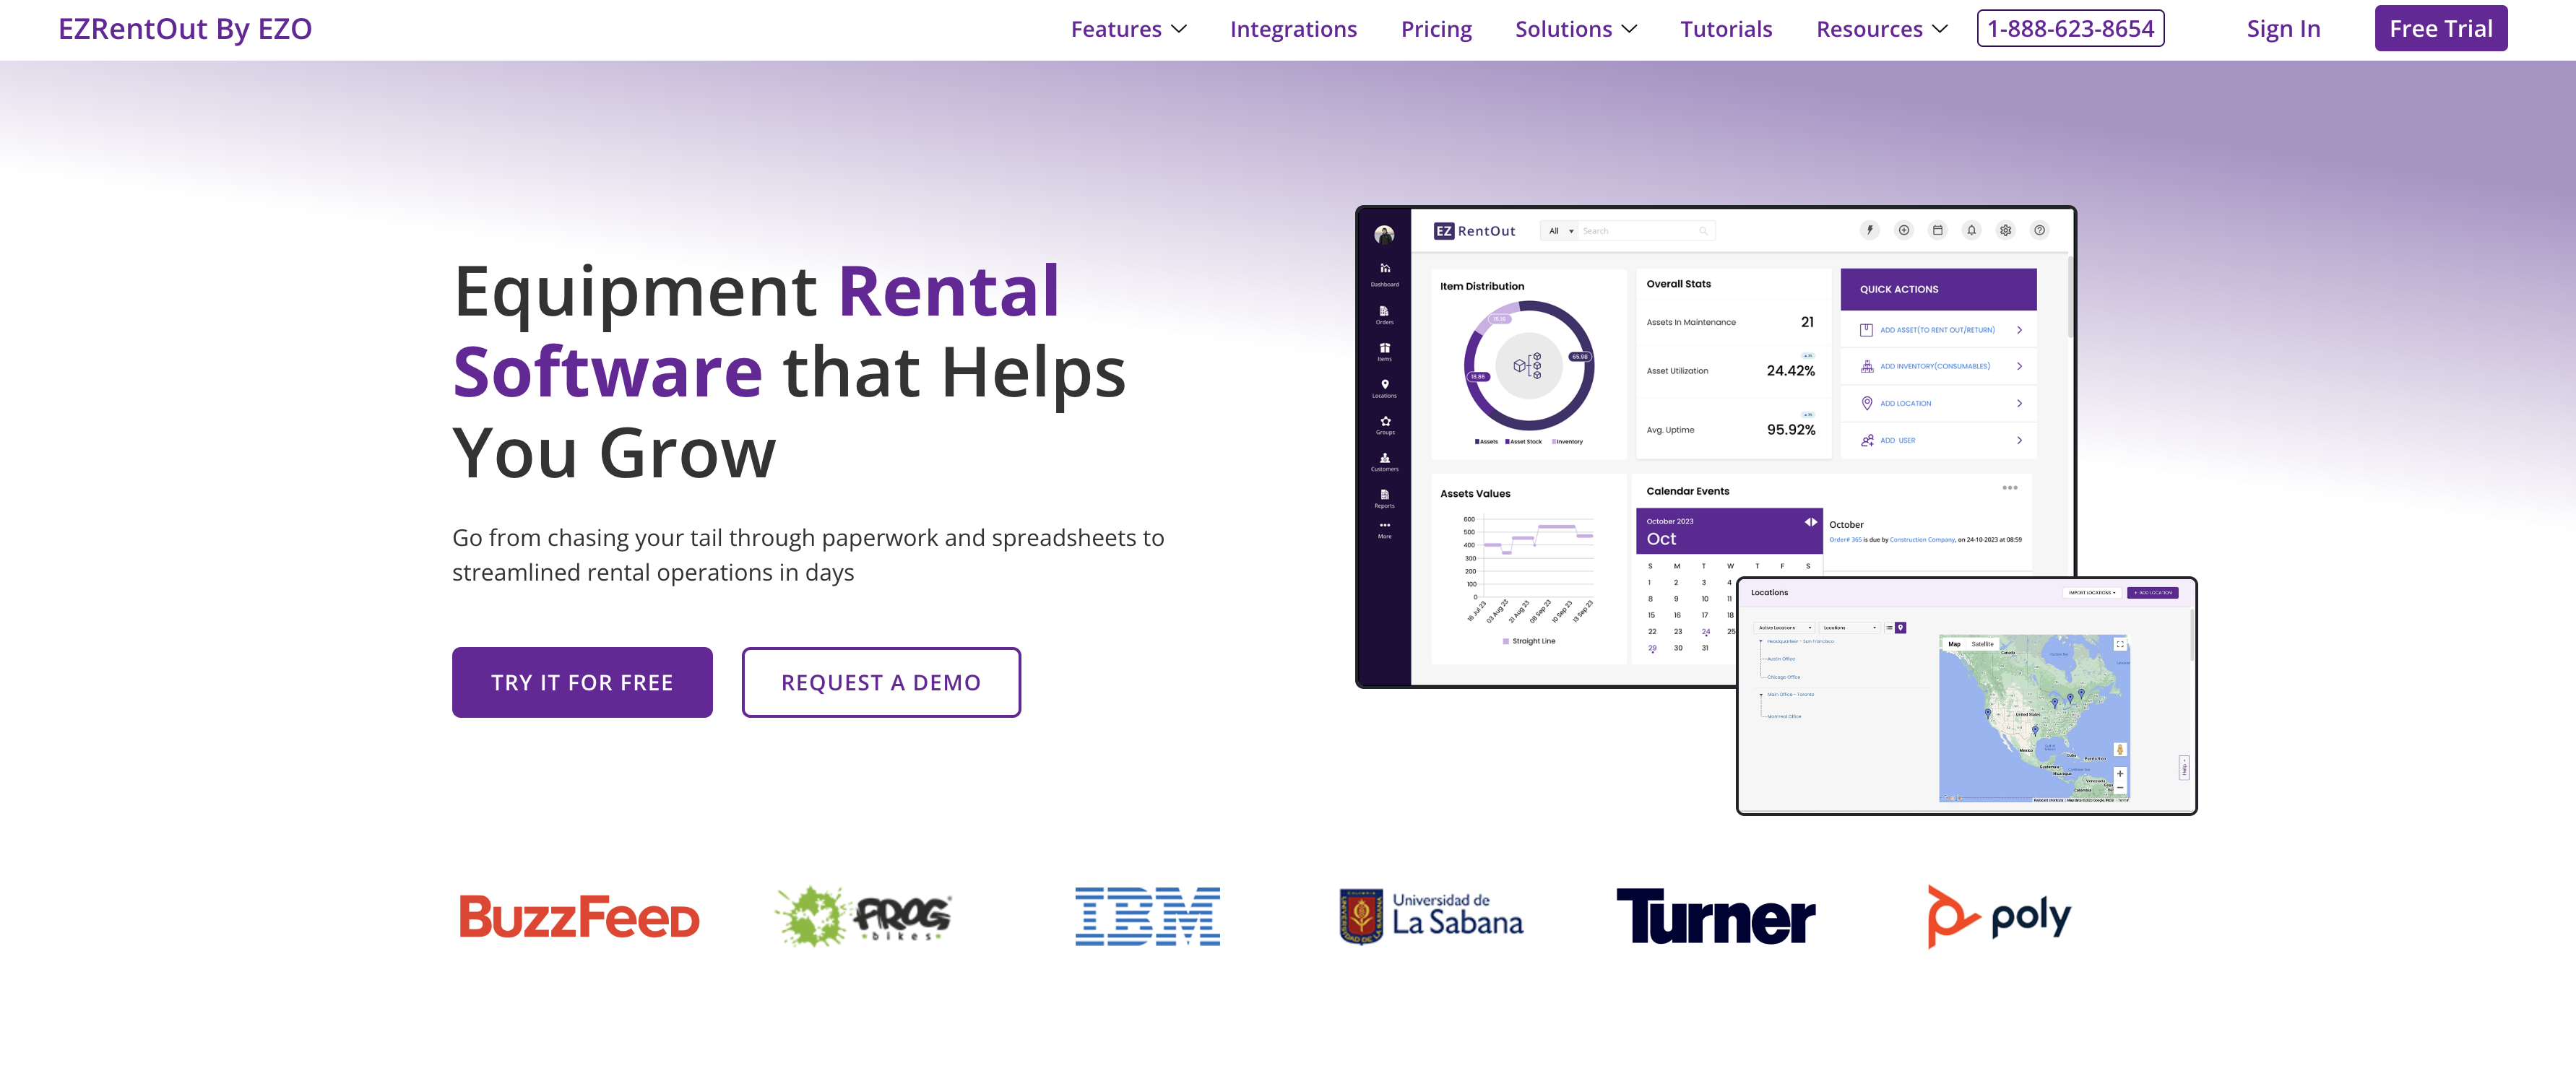Screen dimensions: 2576x1089
Task: Click the settings gear icon in dashboard preview
Action: [x=2005, y=230]
